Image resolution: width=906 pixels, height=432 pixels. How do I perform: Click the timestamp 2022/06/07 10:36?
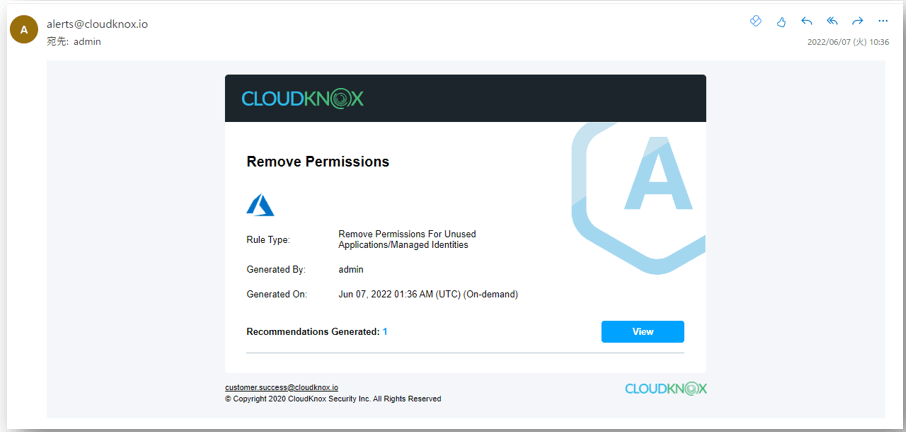click(848, 42)
